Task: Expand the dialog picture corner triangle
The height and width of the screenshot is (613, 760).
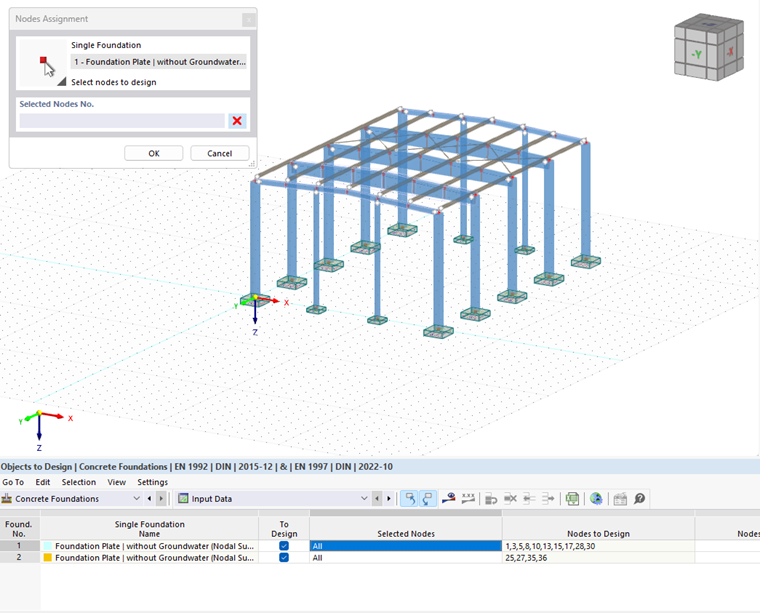Action: 62,82
